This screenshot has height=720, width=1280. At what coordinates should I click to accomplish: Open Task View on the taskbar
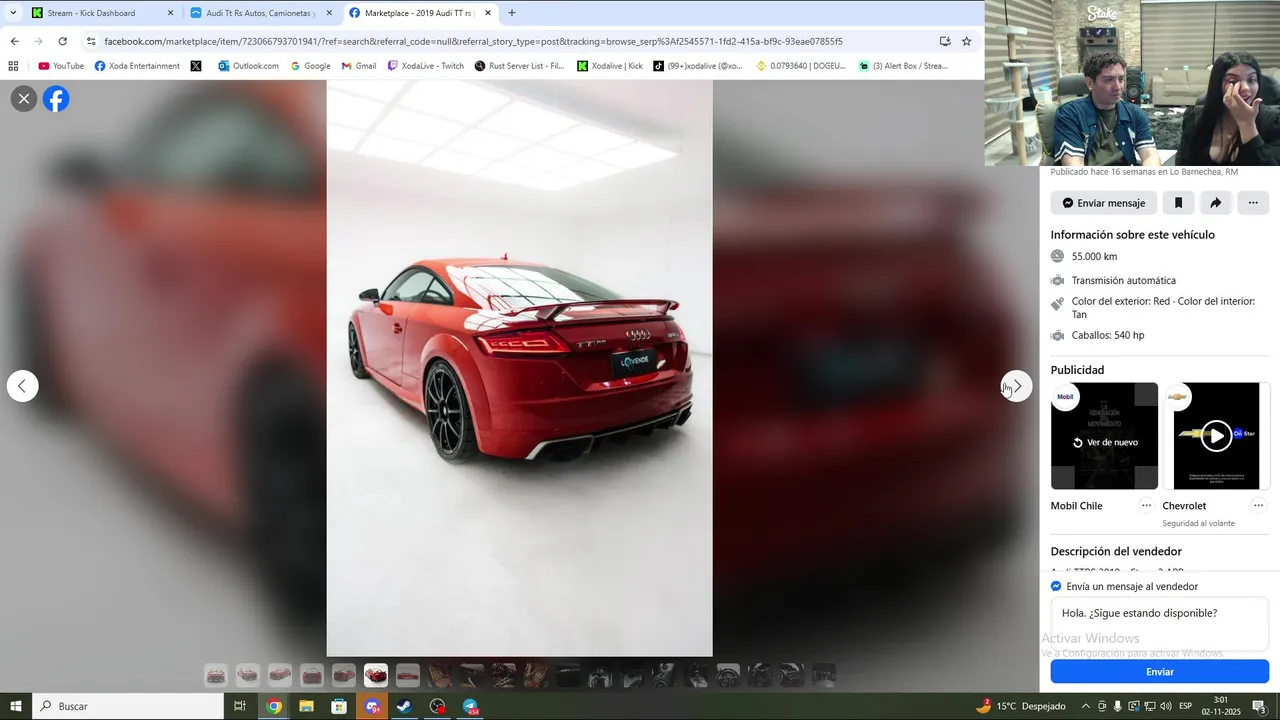click(240, 706)
